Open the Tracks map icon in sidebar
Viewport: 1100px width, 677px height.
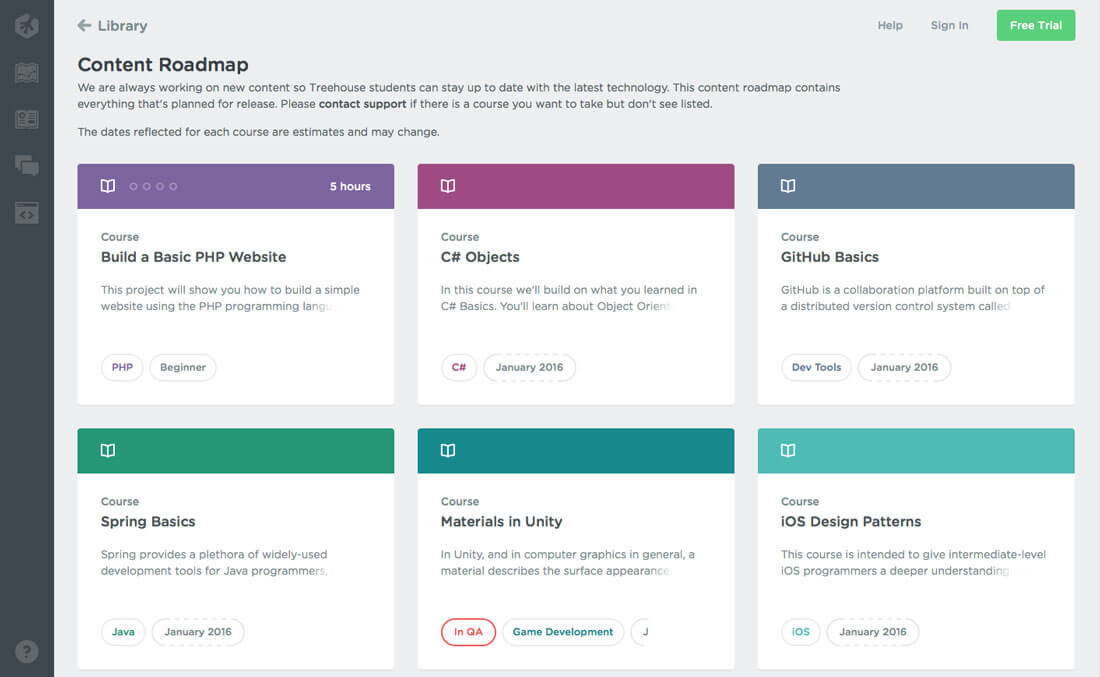(x=27, y=73)
